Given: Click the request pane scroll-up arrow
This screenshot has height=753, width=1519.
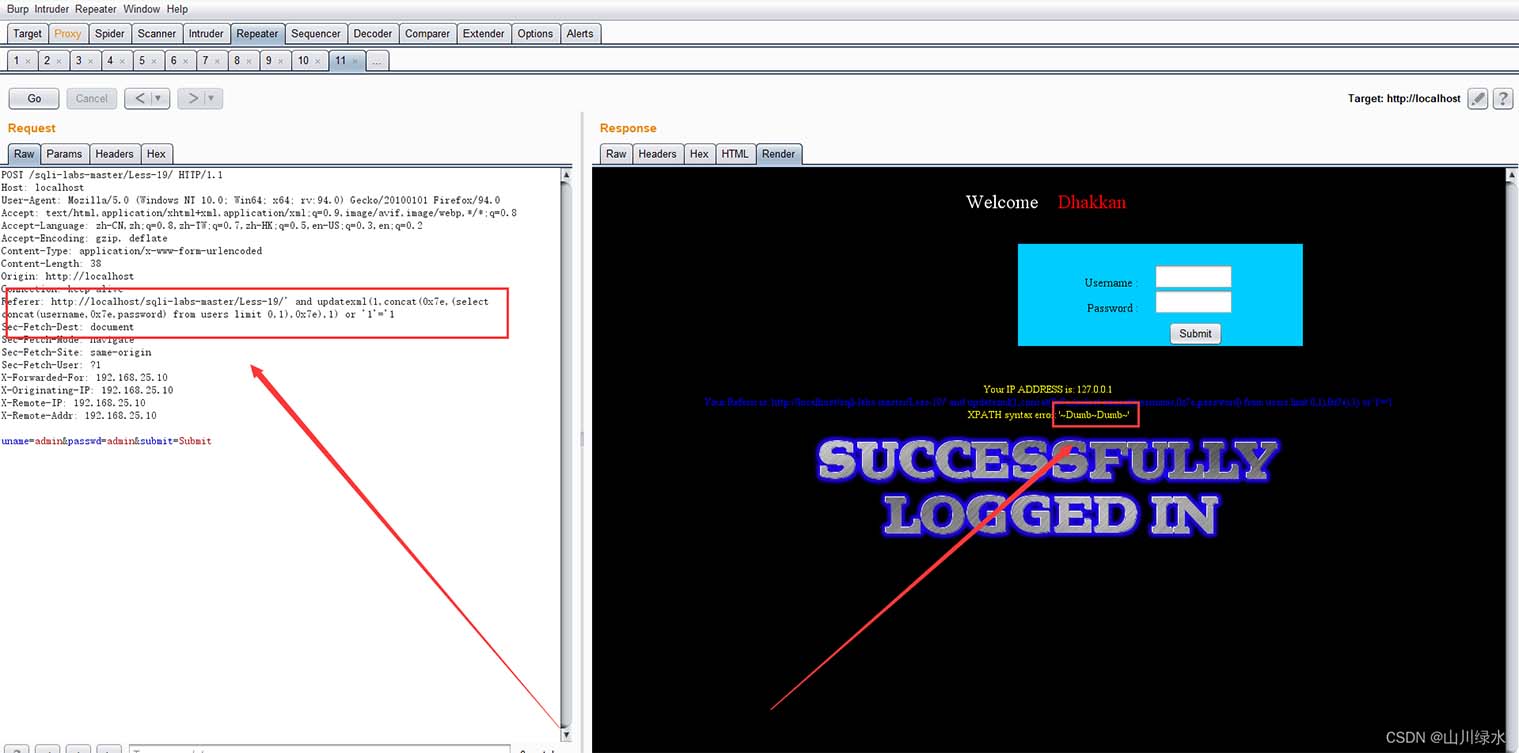Looking at the screenshot, I should (566, 176).
